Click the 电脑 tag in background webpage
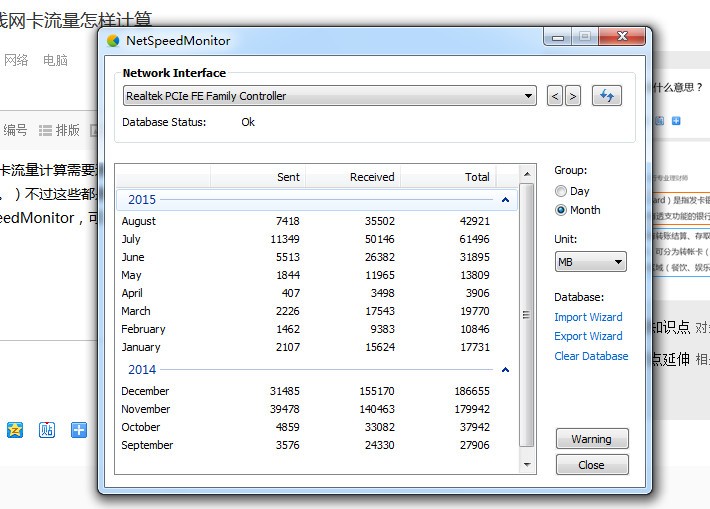Screen dimensions: 710x509 (55, 60)
